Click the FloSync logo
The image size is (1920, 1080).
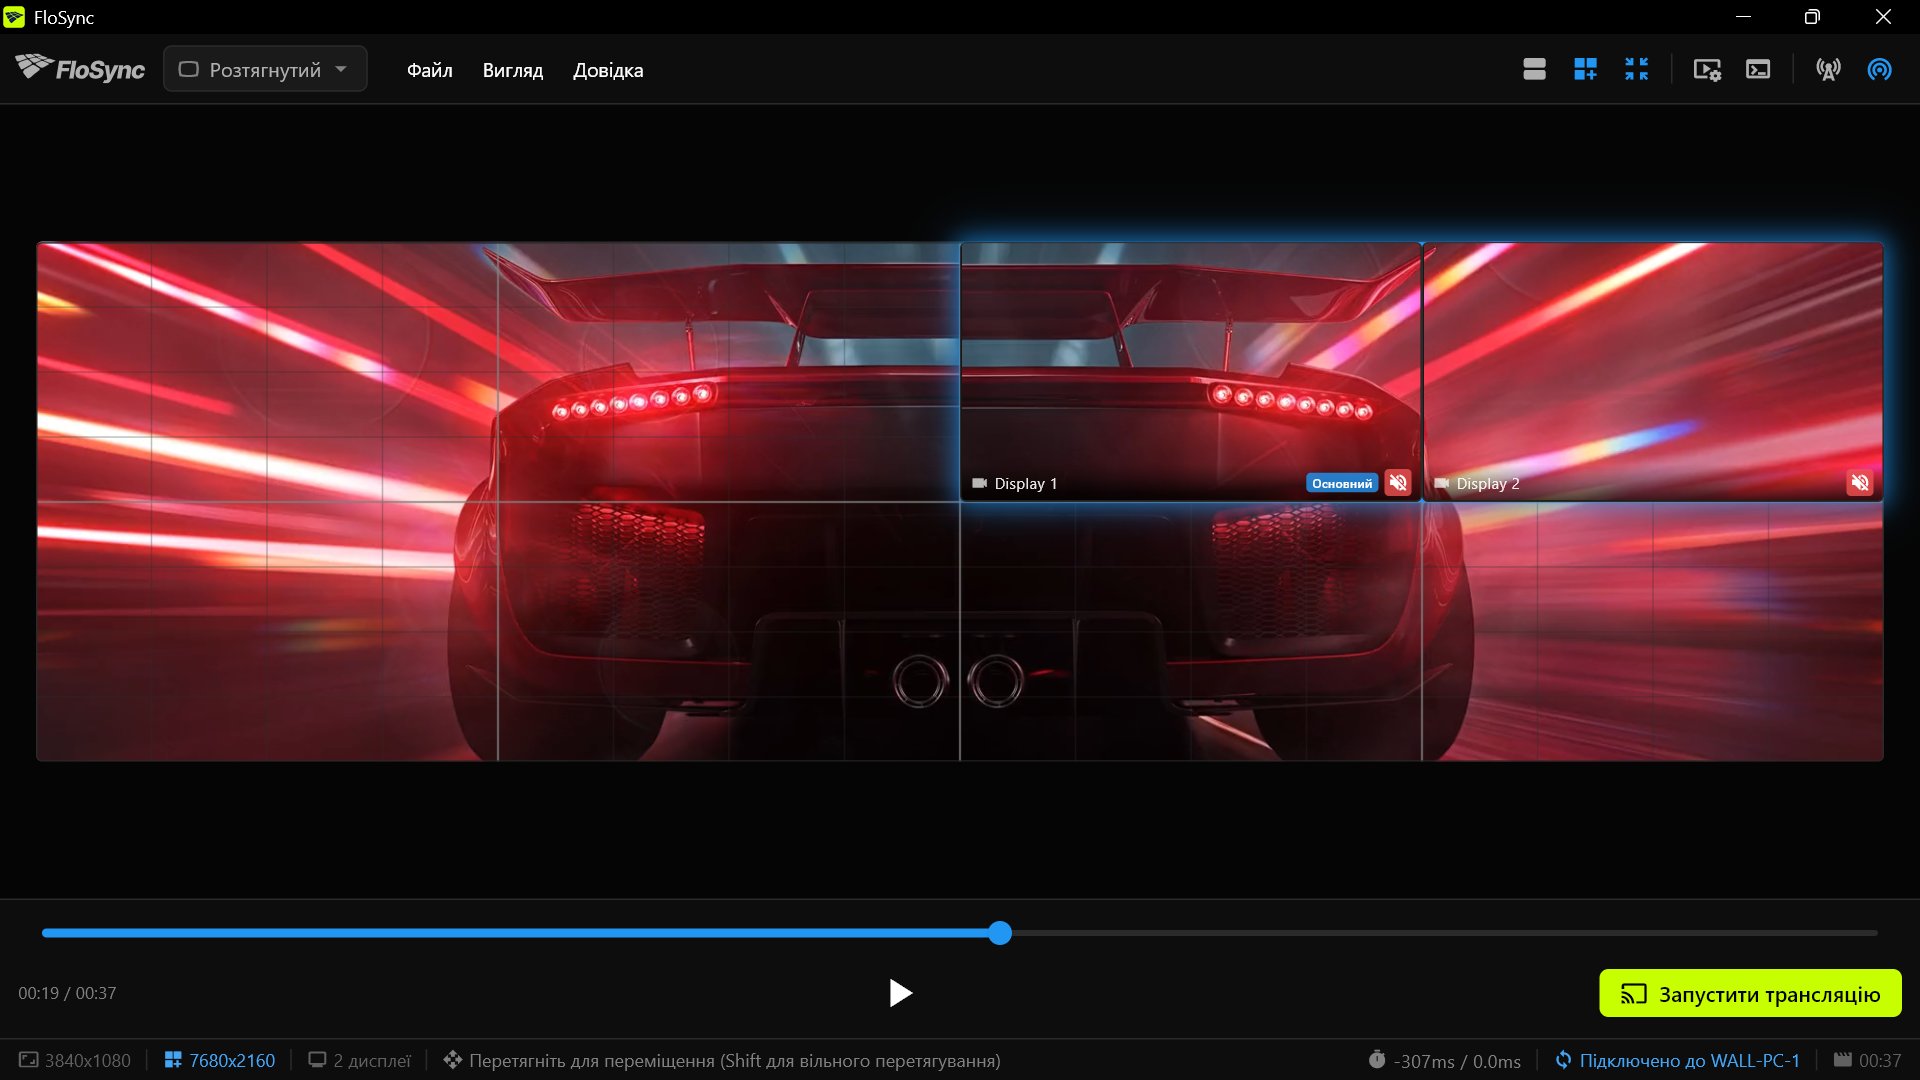click(80, 68)
